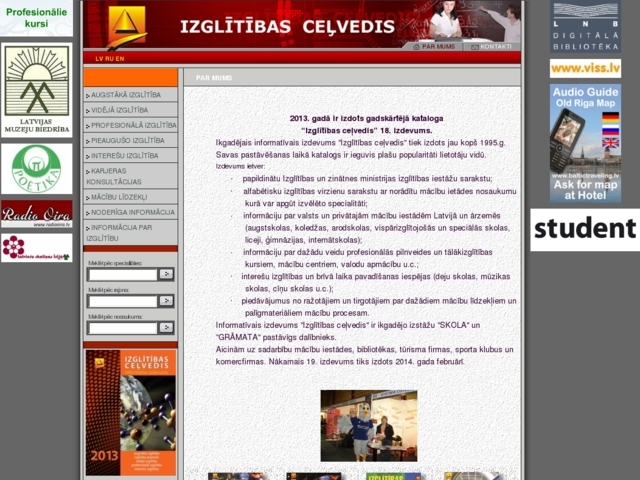
Task: Open the www.viss.lv banner
Action: pyautogui.click(x=585, y=68)
